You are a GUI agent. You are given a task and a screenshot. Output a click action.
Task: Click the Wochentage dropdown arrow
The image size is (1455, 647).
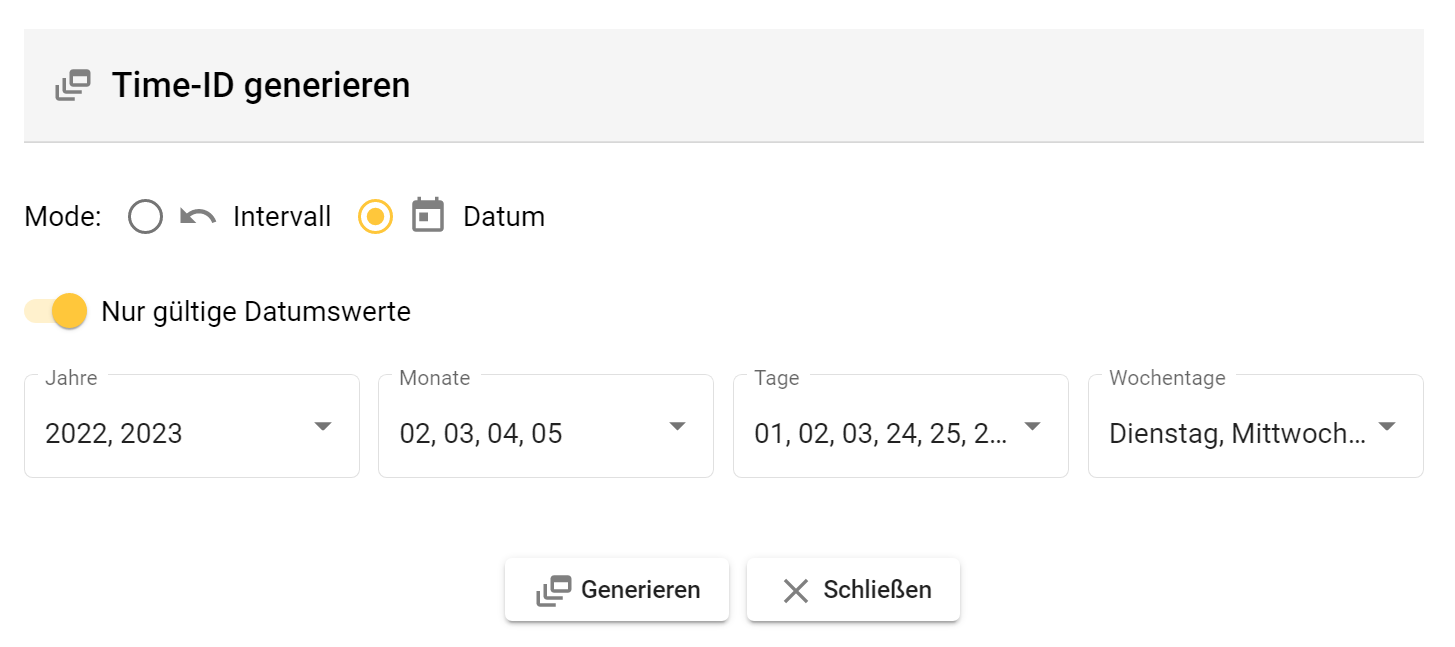point(1387,426)
